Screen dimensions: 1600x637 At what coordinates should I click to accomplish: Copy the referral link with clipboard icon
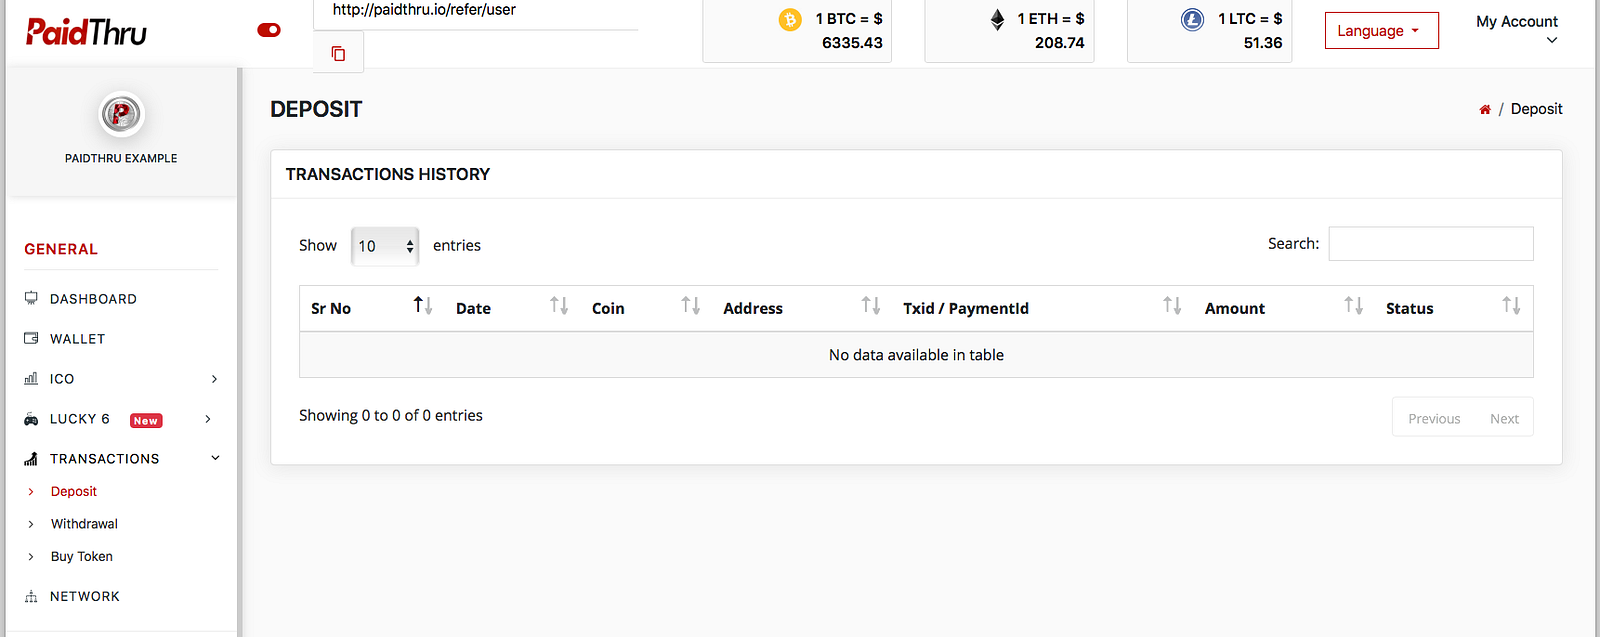[338, 53]
